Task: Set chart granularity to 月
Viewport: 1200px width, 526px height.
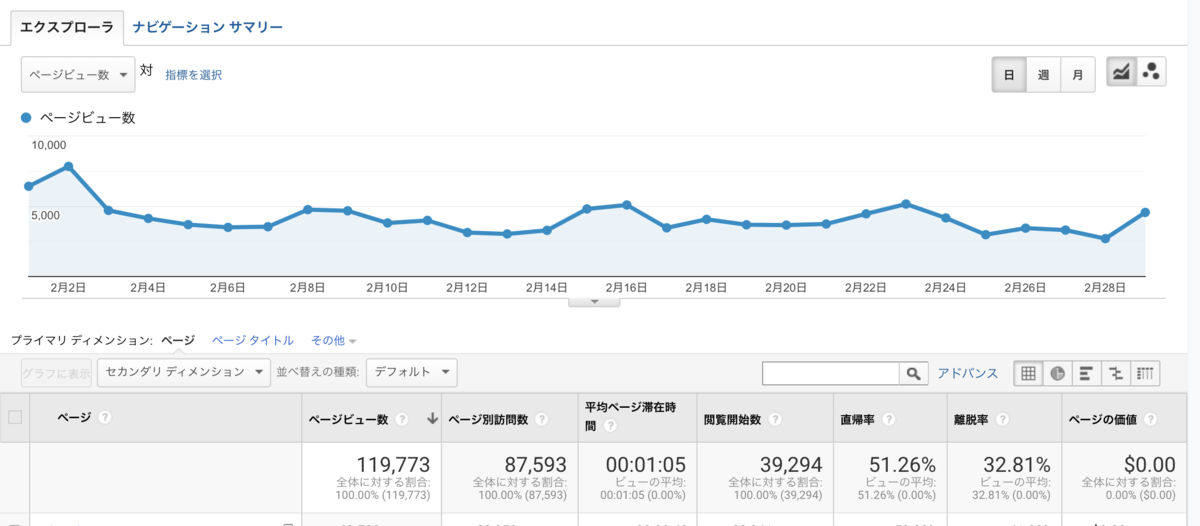Action: 1077,75
